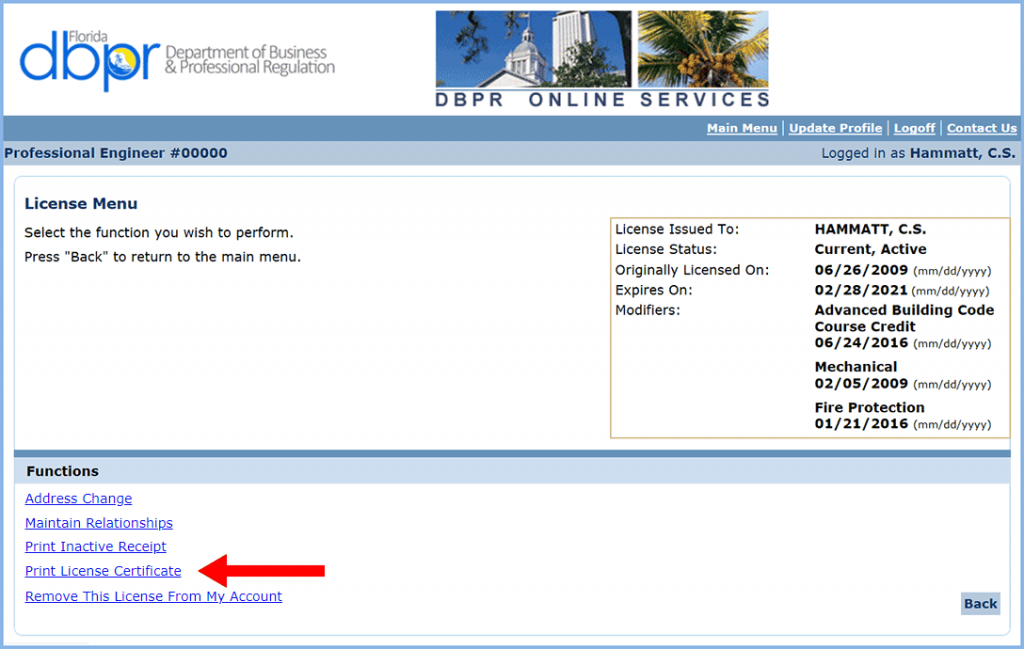
Task: Click the logged-in user name Hammatt, C.S.
Action: pos(961,153)
